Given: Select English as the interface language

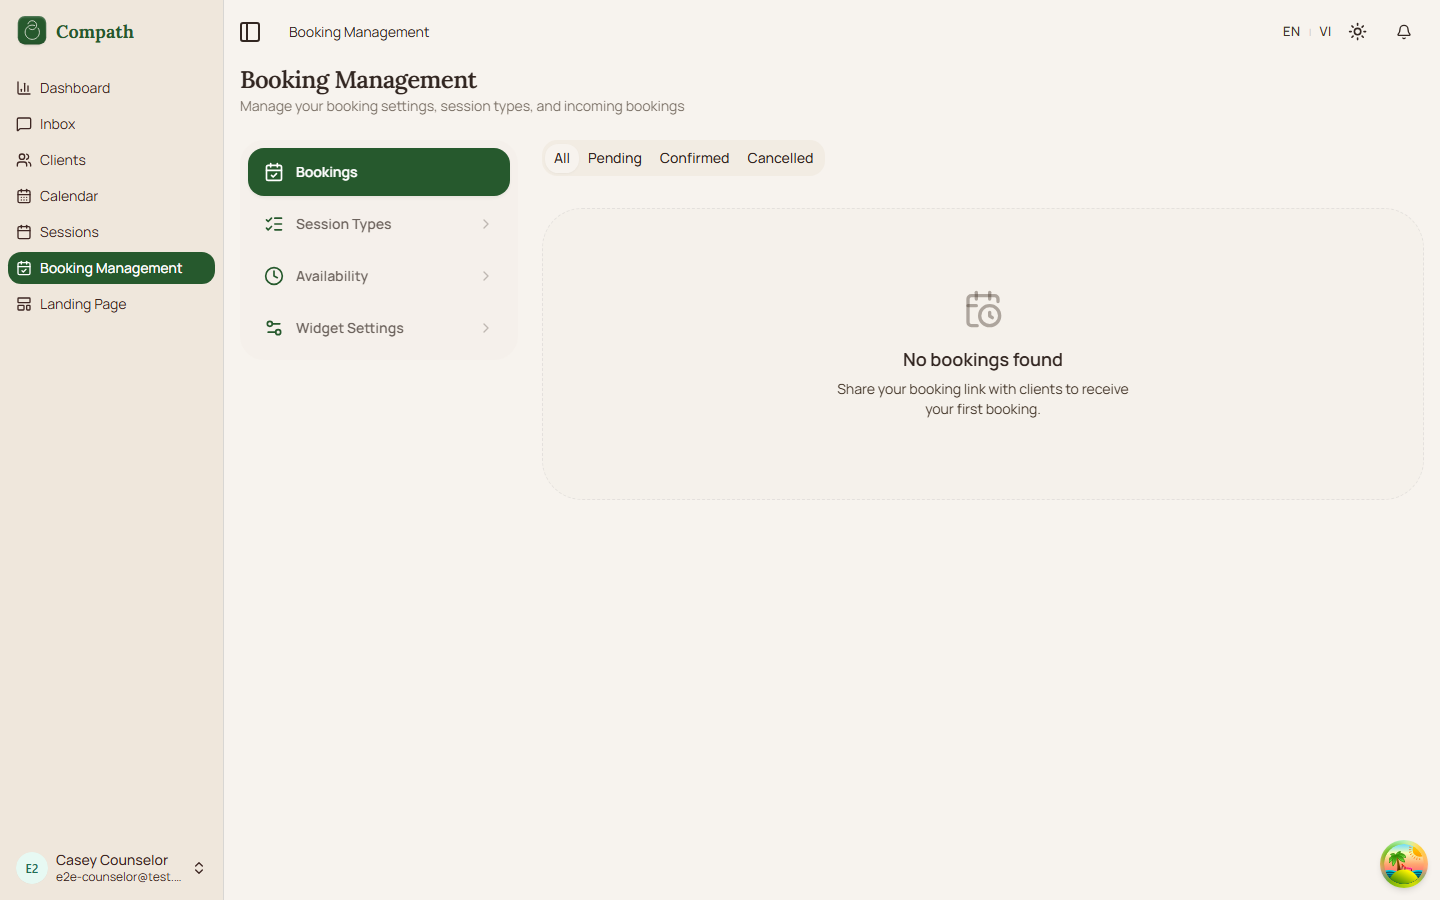Looking at the screenshot, I should point(1290,31).
